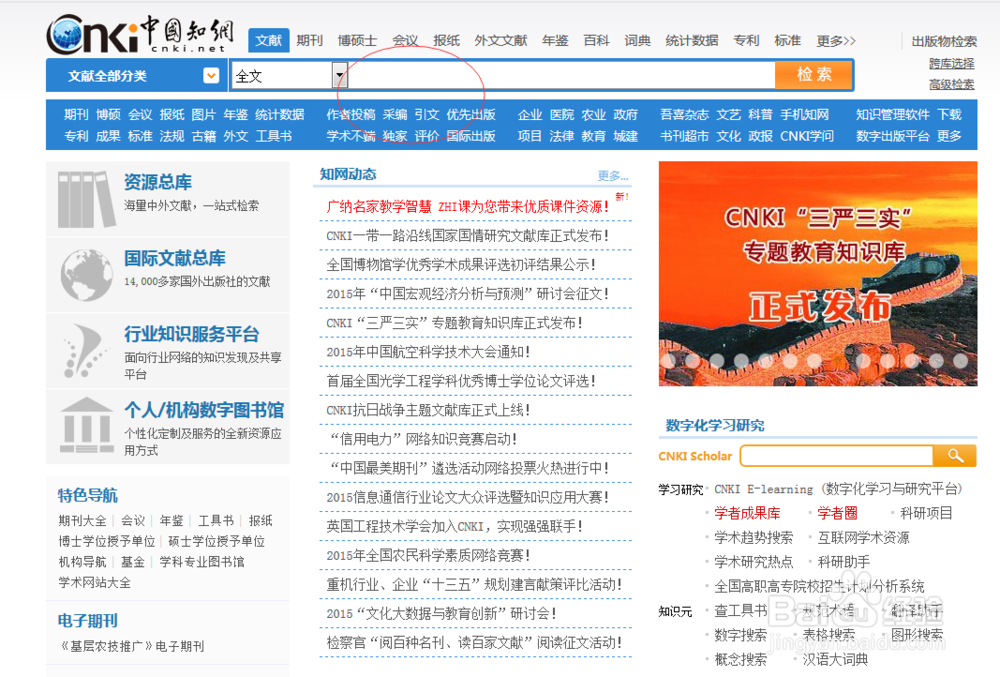The width and height of the screenshot is (1000, 677).
Task: Click 汉语大词典 link
Action: click(x=835, y=659)
